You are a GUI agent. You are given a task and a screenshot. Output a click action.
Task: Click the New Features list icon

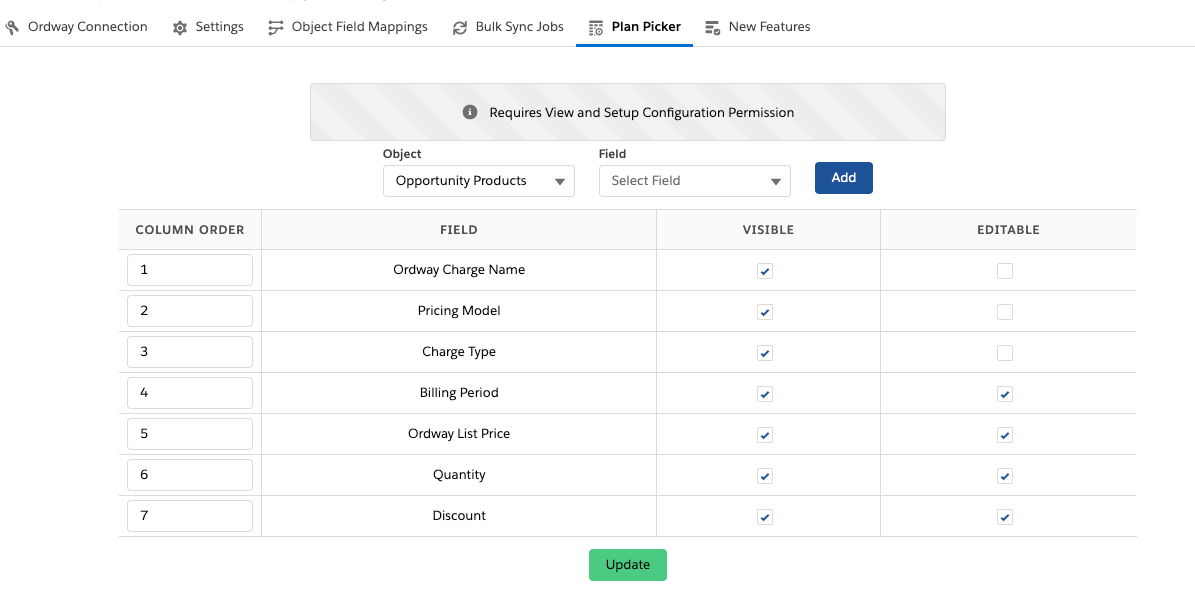tap(713, 27)
